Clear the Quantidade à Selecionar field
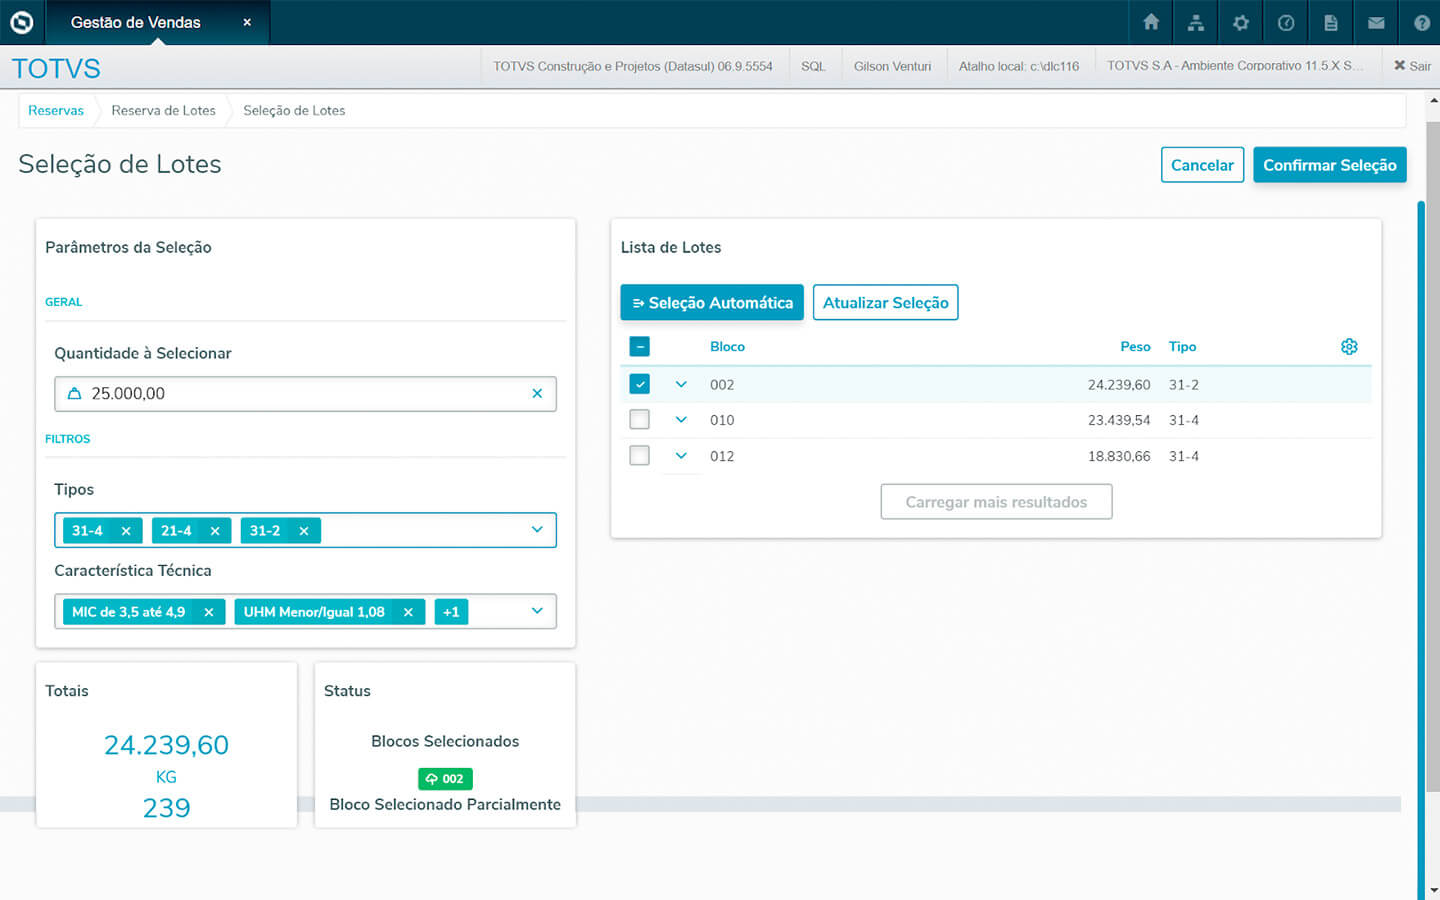Screen dimensions: 1440x900 coord(537,394)
